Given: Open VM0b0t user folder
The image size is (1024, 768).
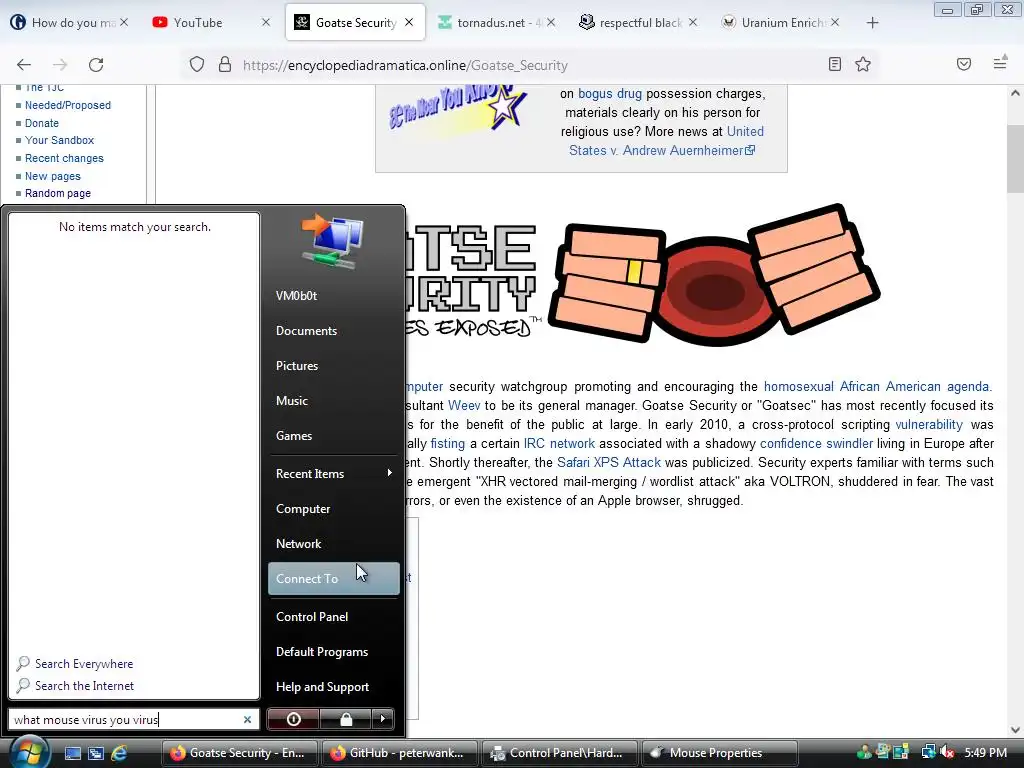Looking at the screenshot, I should (296, 296).
